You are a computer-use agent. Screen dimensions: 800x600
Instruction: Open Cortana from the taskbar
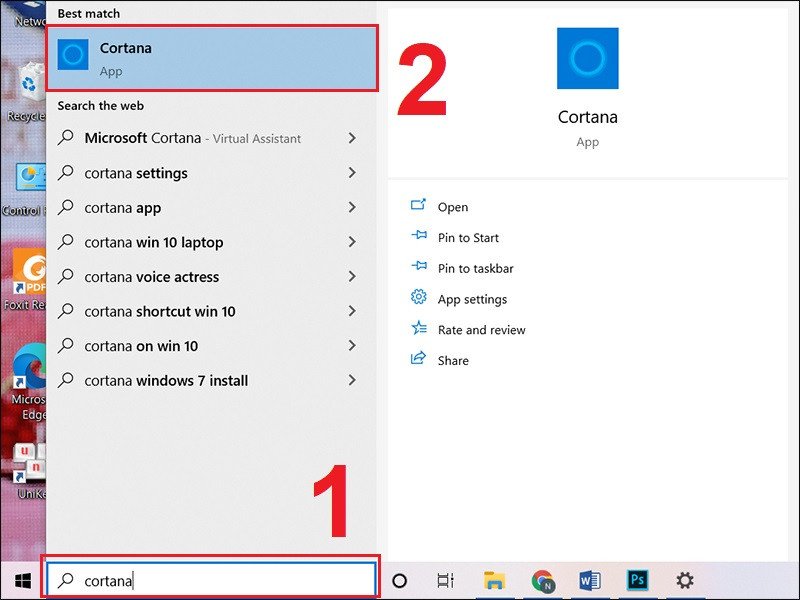(398, 581)
